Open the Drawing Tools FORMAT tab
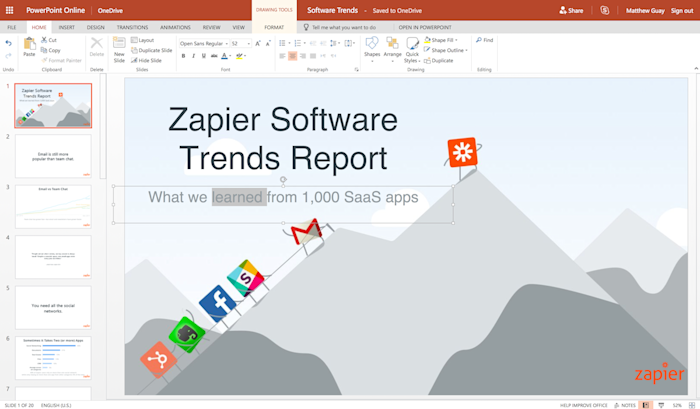This screenshot has width=700, height=409. pos(274,27)
